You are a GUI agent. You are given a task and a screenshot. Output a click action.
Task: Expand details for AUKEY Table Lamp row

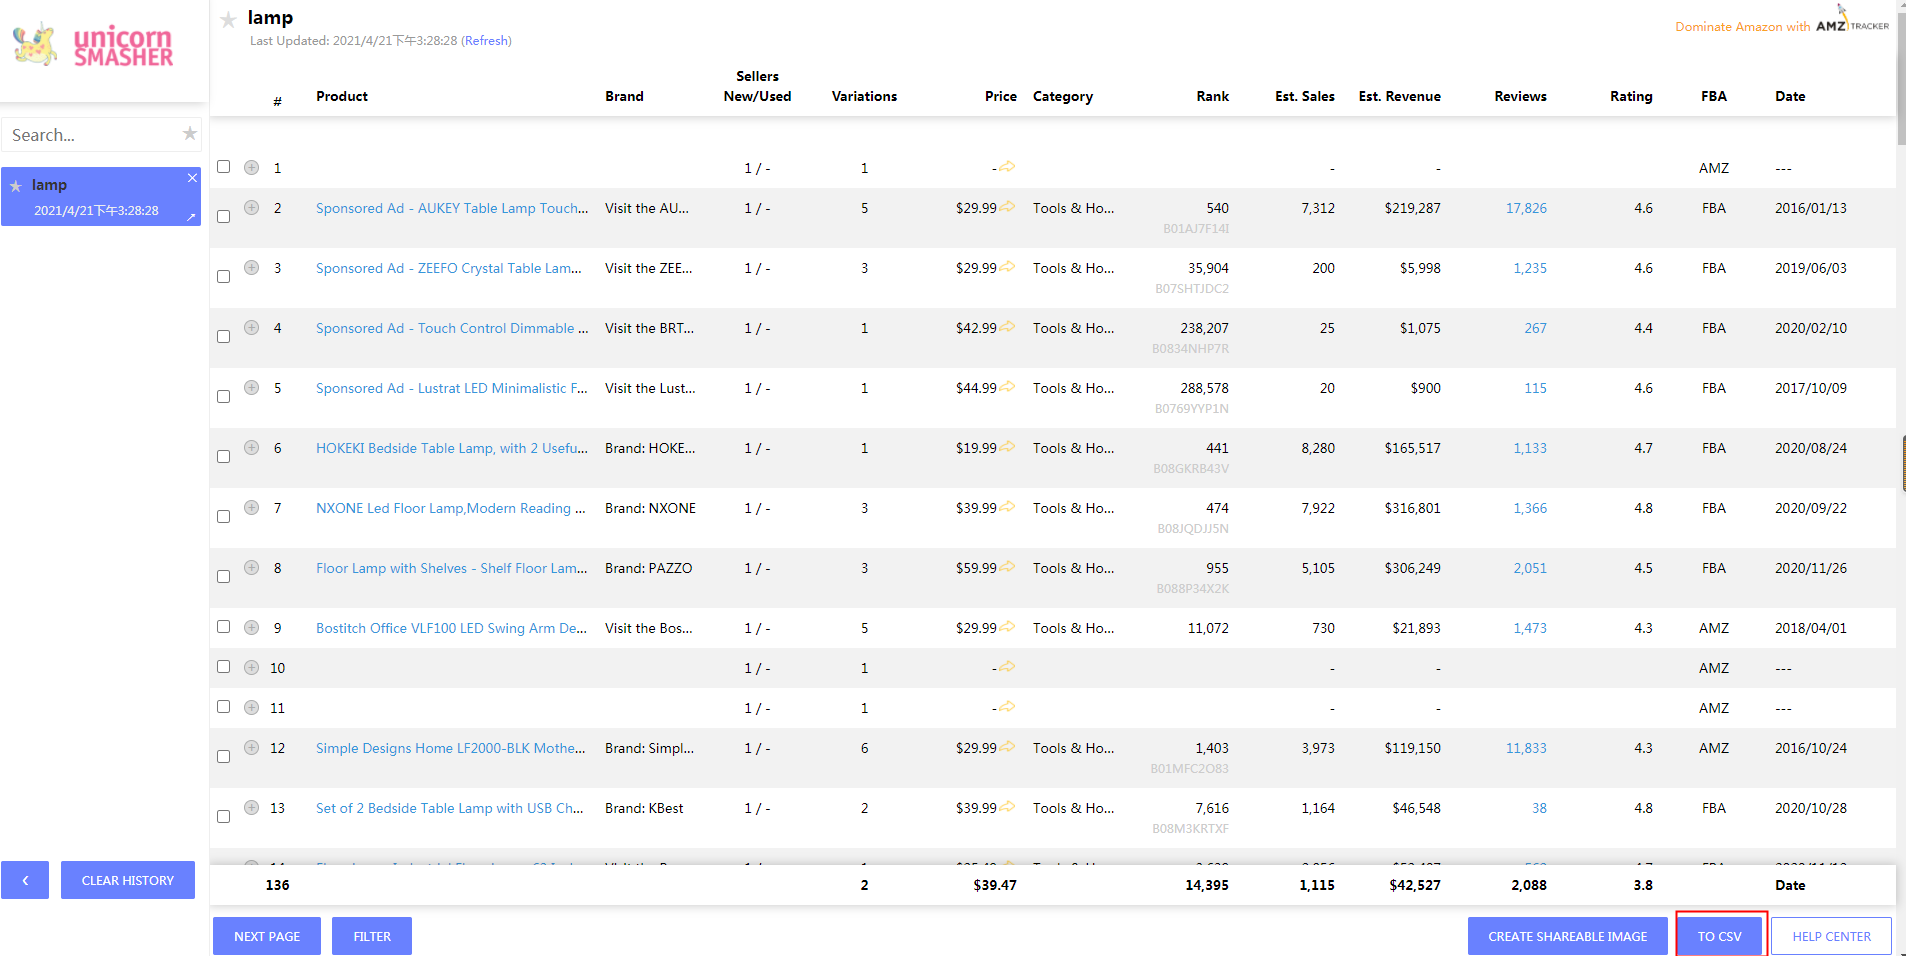(x=252, y=207)
